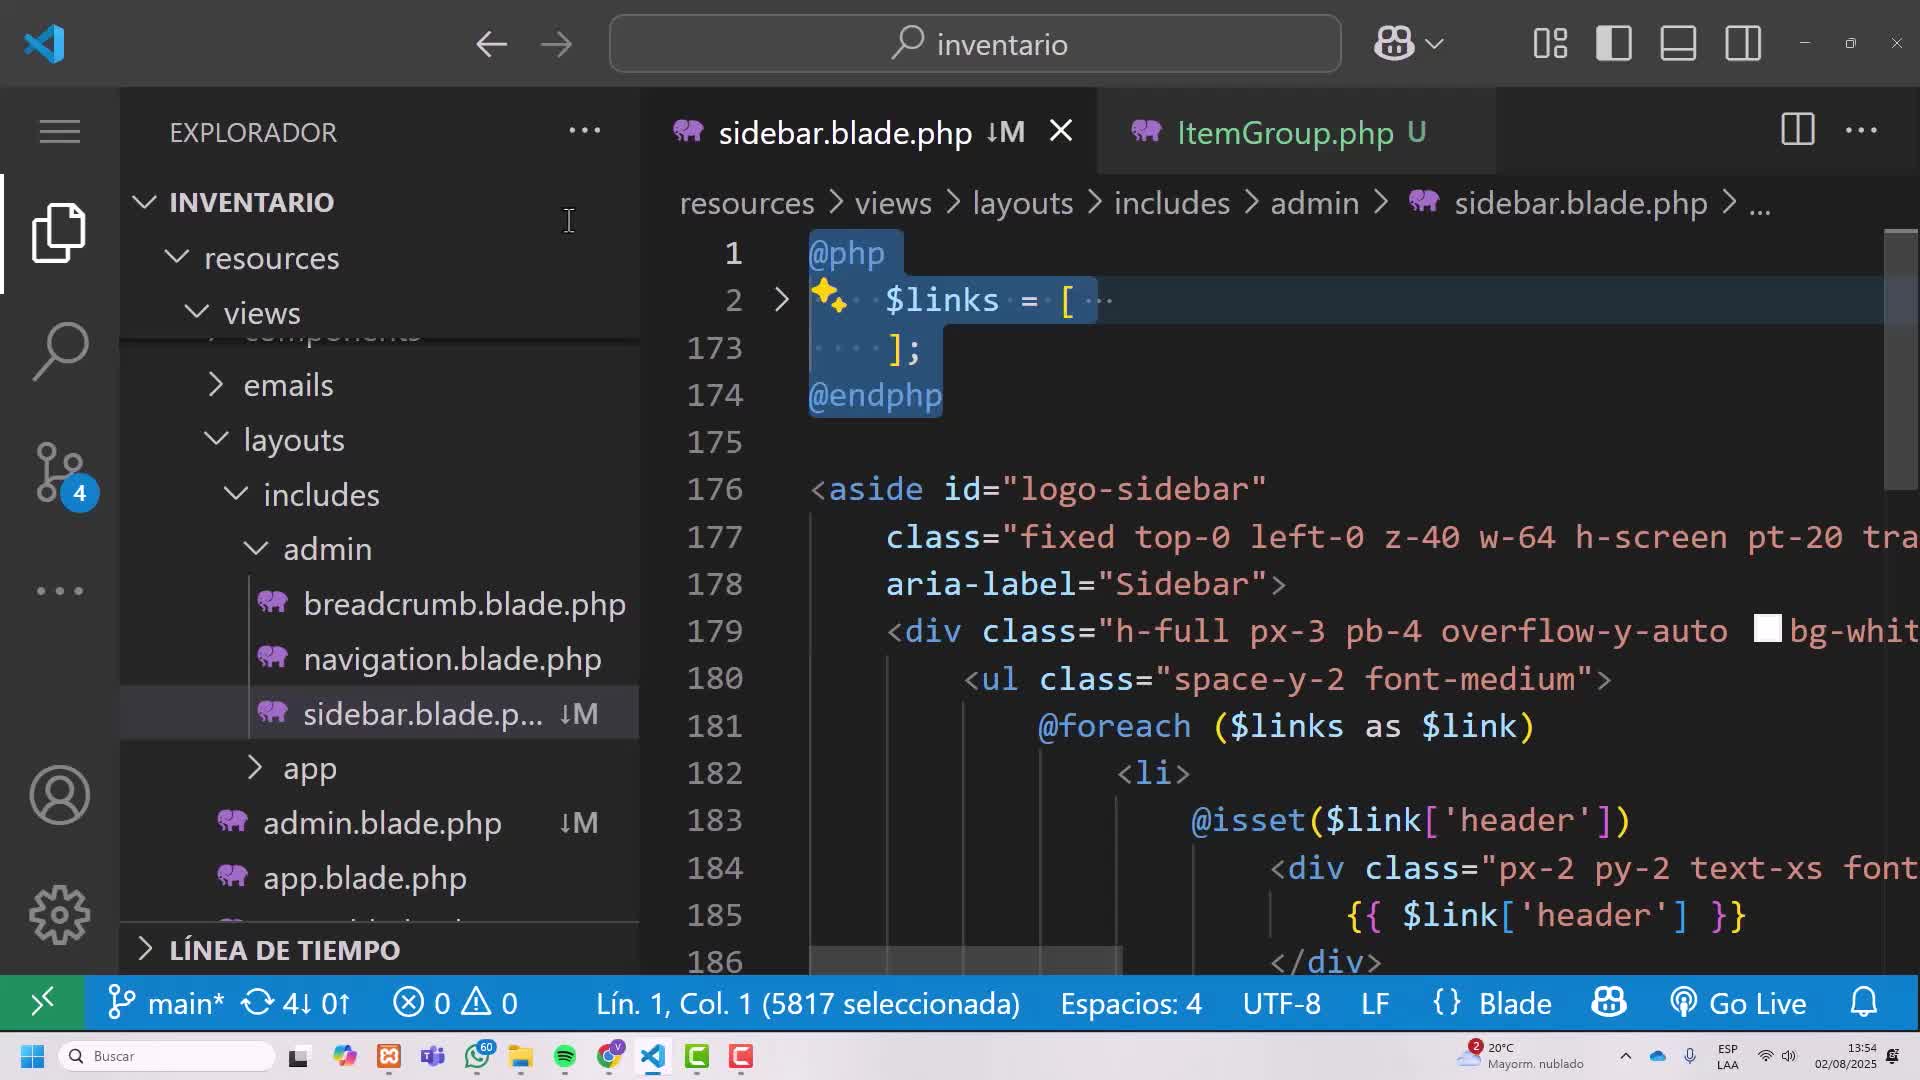Screen dimensions: 1920x1080
Task: Toggle secondary side bar visibility
Action: point(1743,44)
